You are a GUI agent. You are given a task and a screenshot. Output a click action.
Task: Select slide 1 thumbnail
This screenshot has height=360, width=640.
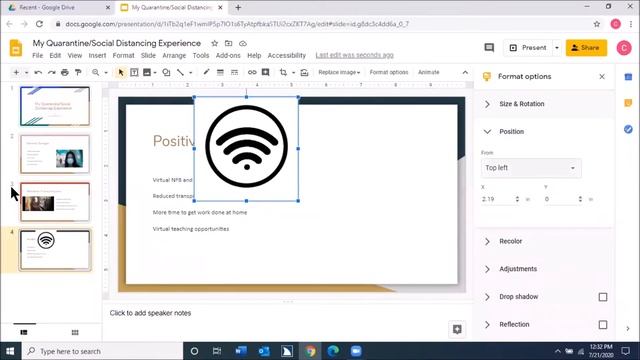coord(55,106)
